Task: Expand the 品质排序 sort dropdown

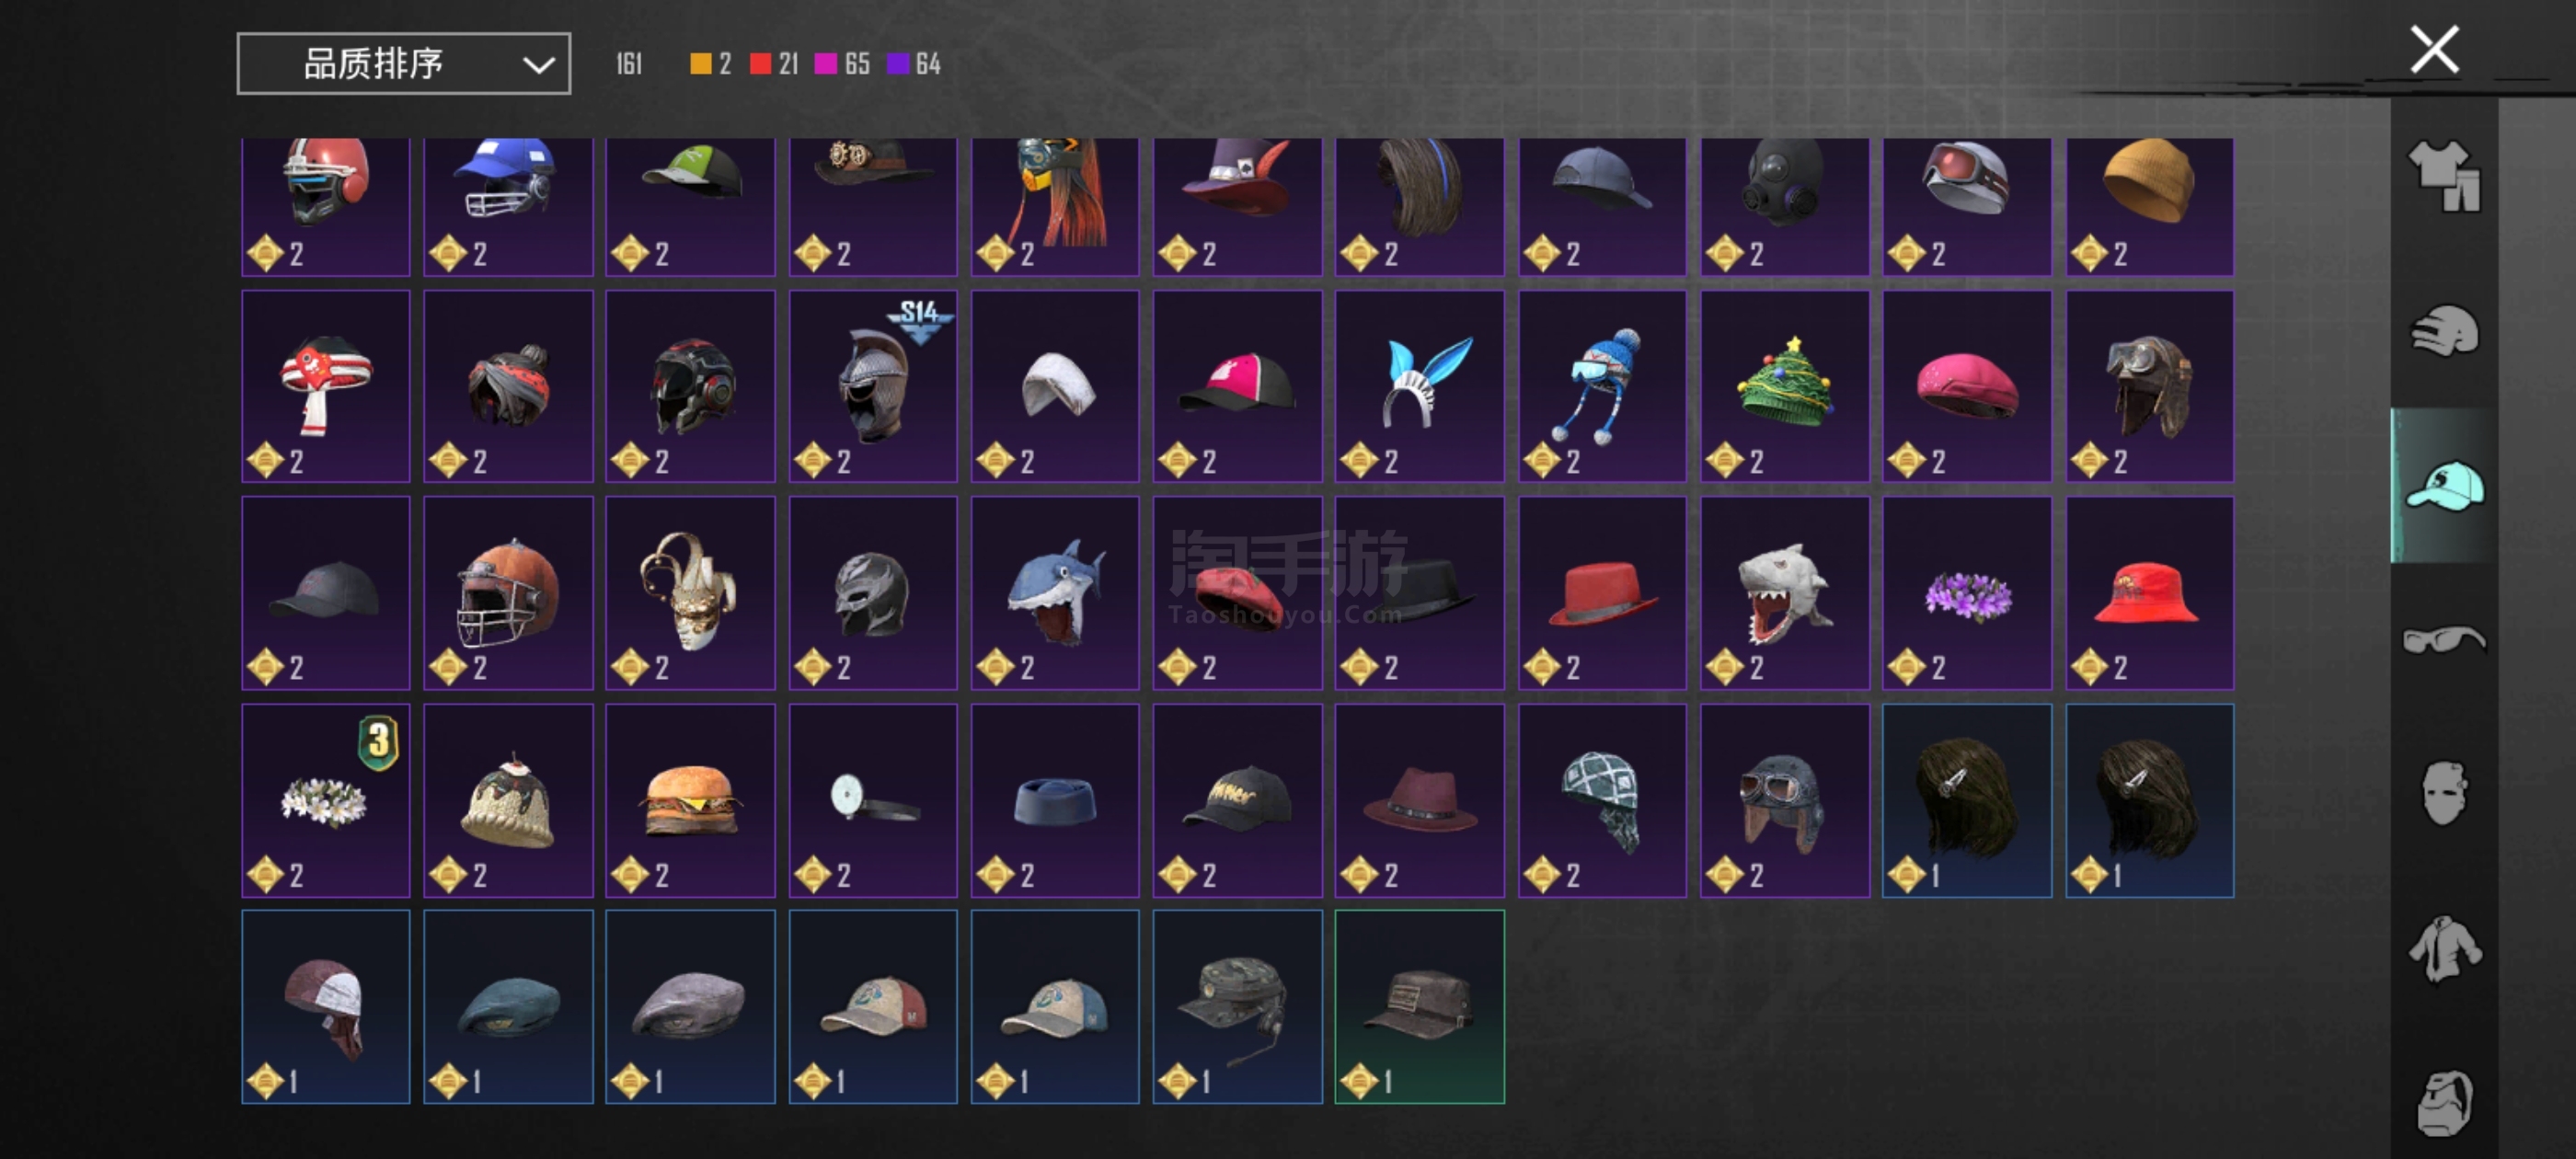Action: tap(404, 64)
